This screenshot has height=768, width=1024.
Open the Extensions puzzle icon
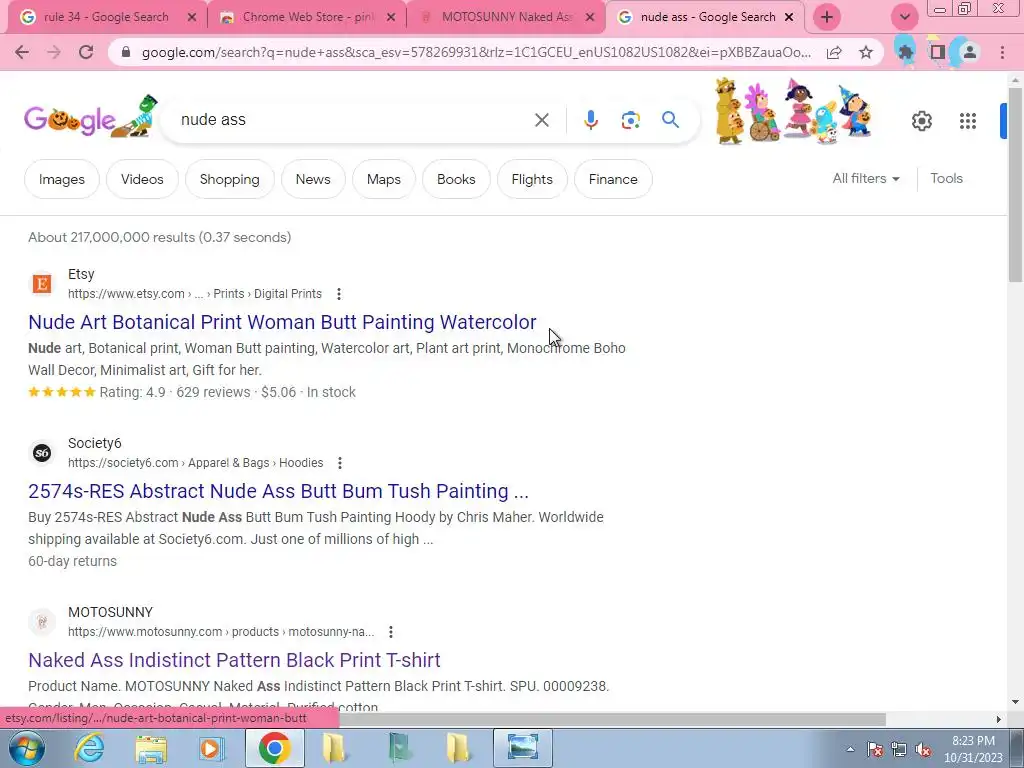point(905,52)
